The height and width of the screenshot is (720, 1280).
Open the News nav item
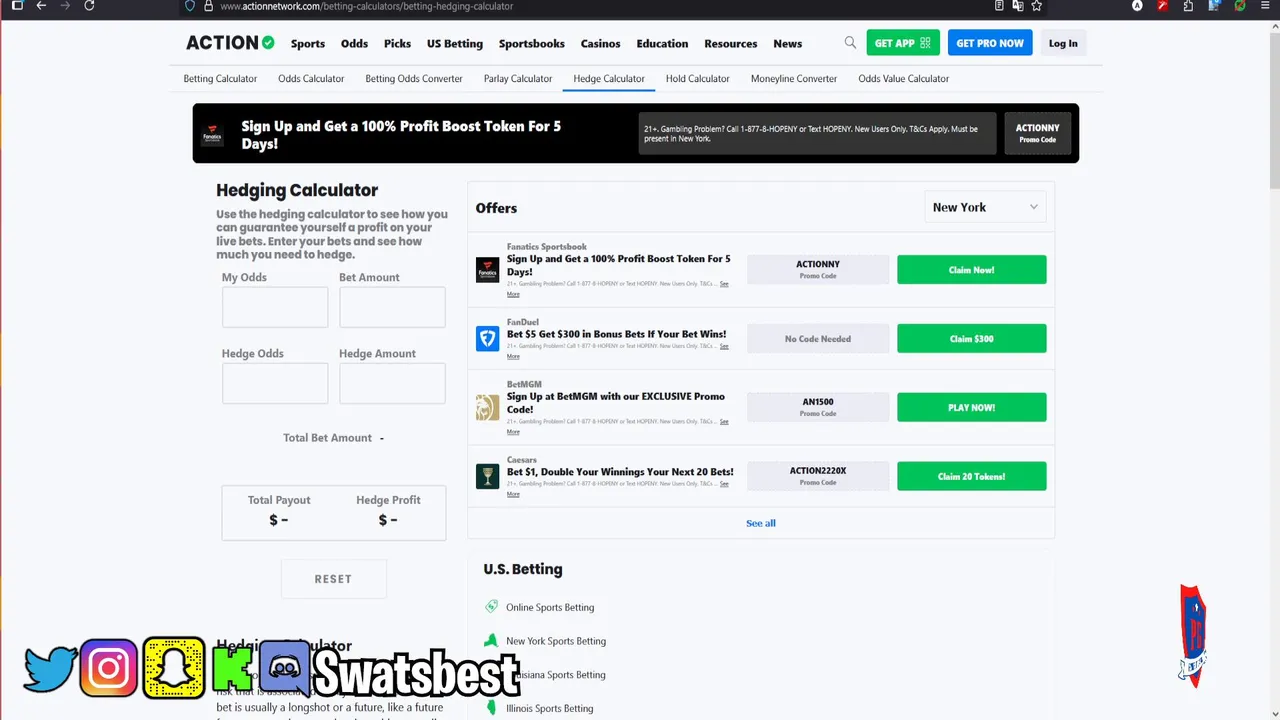pos(788,44)
